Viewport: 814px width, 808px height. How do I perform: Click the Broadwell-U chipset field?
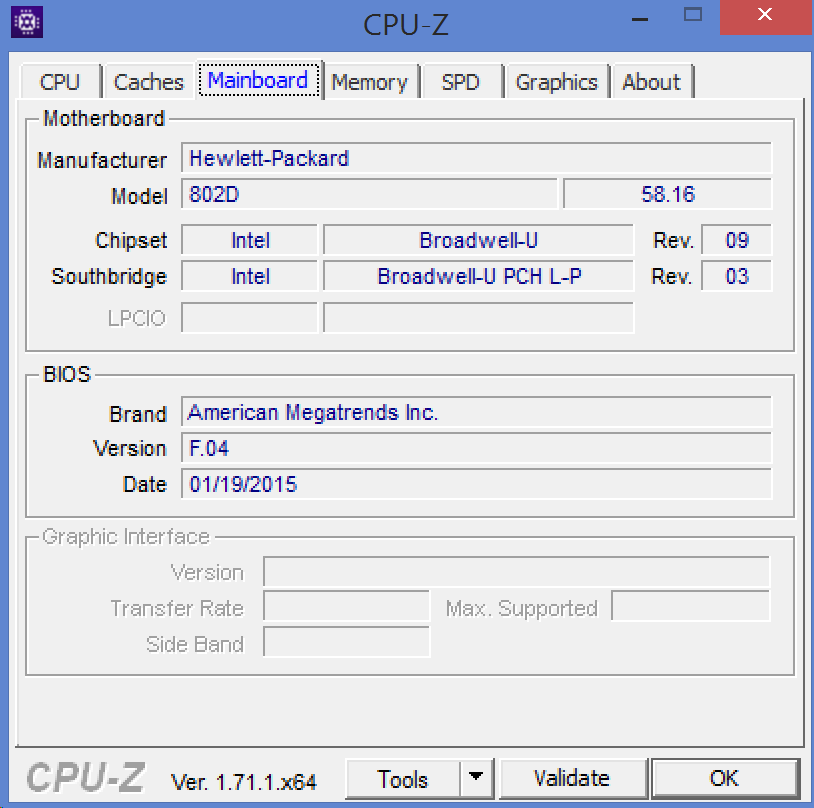(478, 240)
